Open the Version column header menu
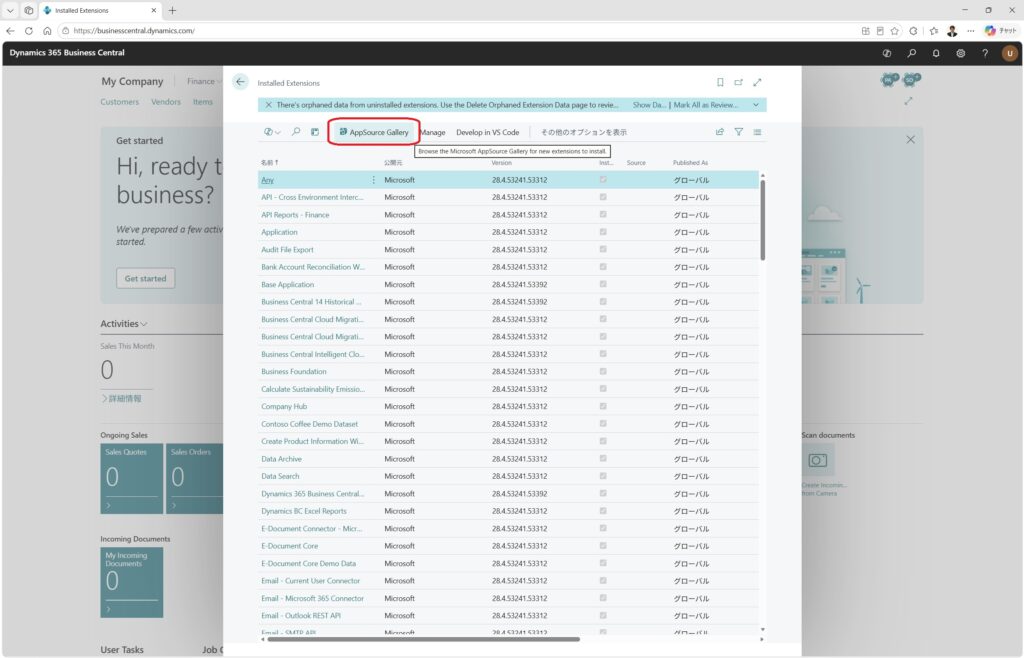1024x658 pixels. click(x=502, y=163)
